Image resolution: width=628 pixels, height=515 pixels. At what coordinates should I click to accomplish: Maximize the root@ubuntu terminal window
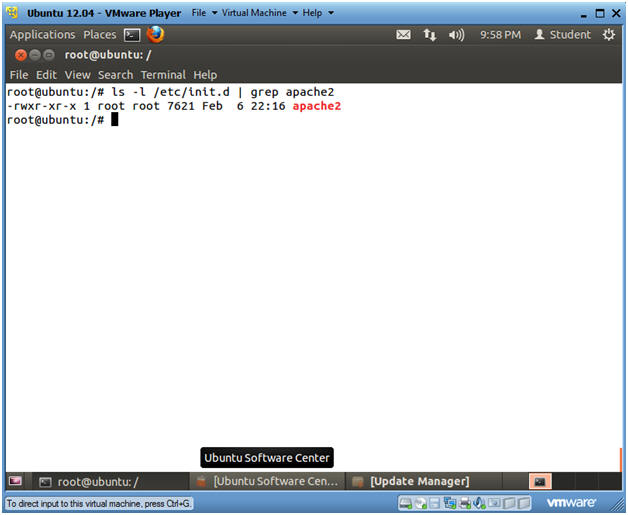click(49, 55)
